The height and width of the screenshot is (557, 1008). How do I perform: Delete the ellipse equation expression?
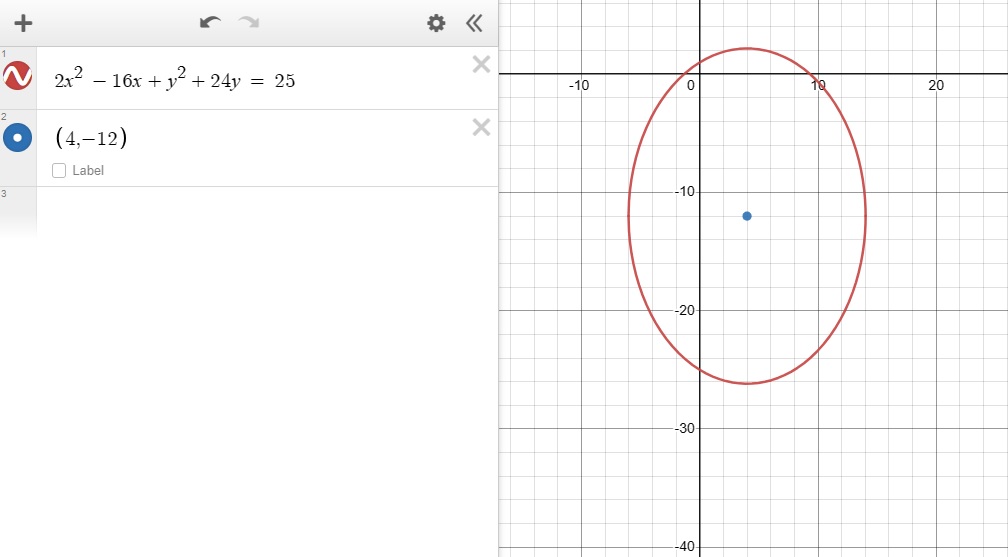pos(481,65)
